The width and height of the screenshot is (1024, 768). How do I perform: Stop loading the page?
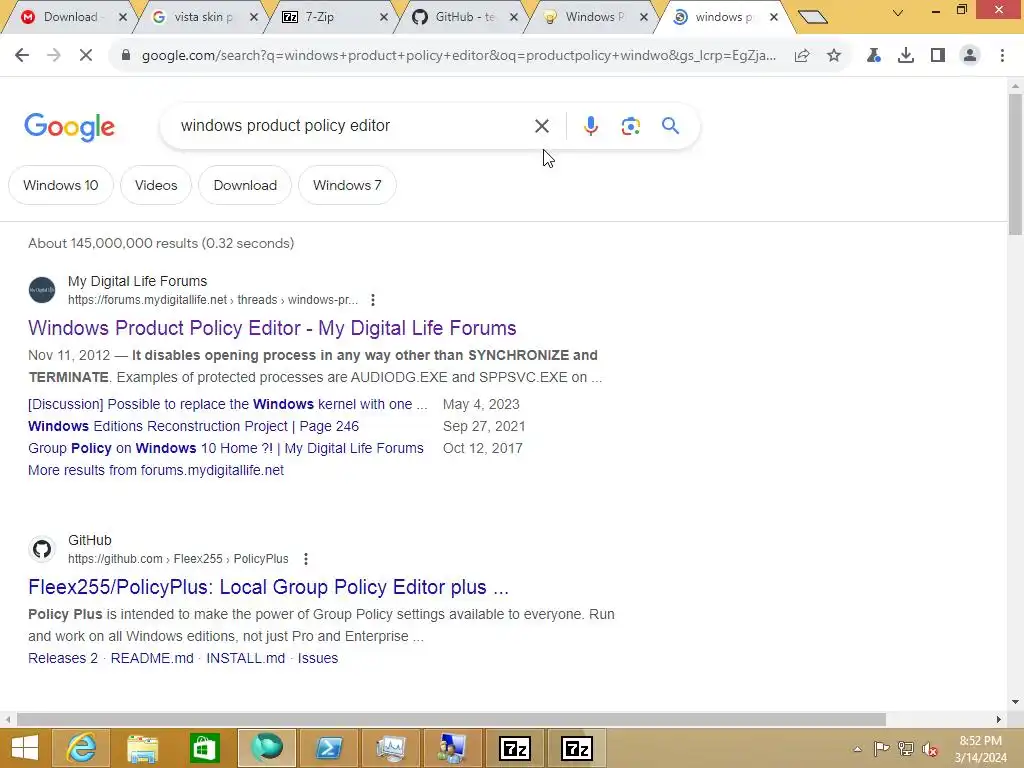(x=86, y=56)
